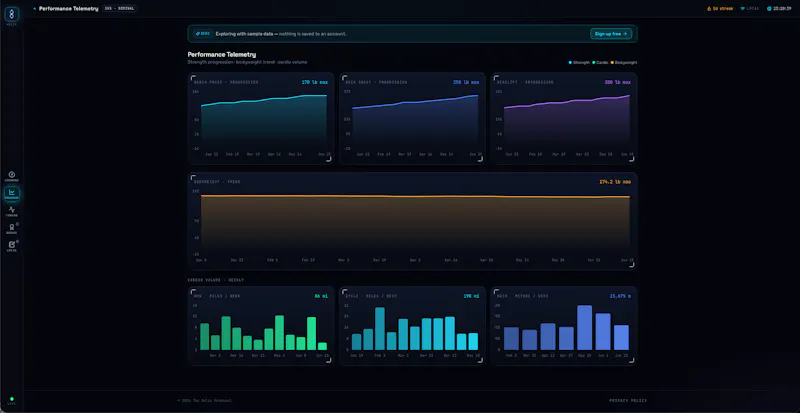Viewport: 800px width, 413px height.
Task: Click the Back Squat max value
Action: (x=466, y=82)
